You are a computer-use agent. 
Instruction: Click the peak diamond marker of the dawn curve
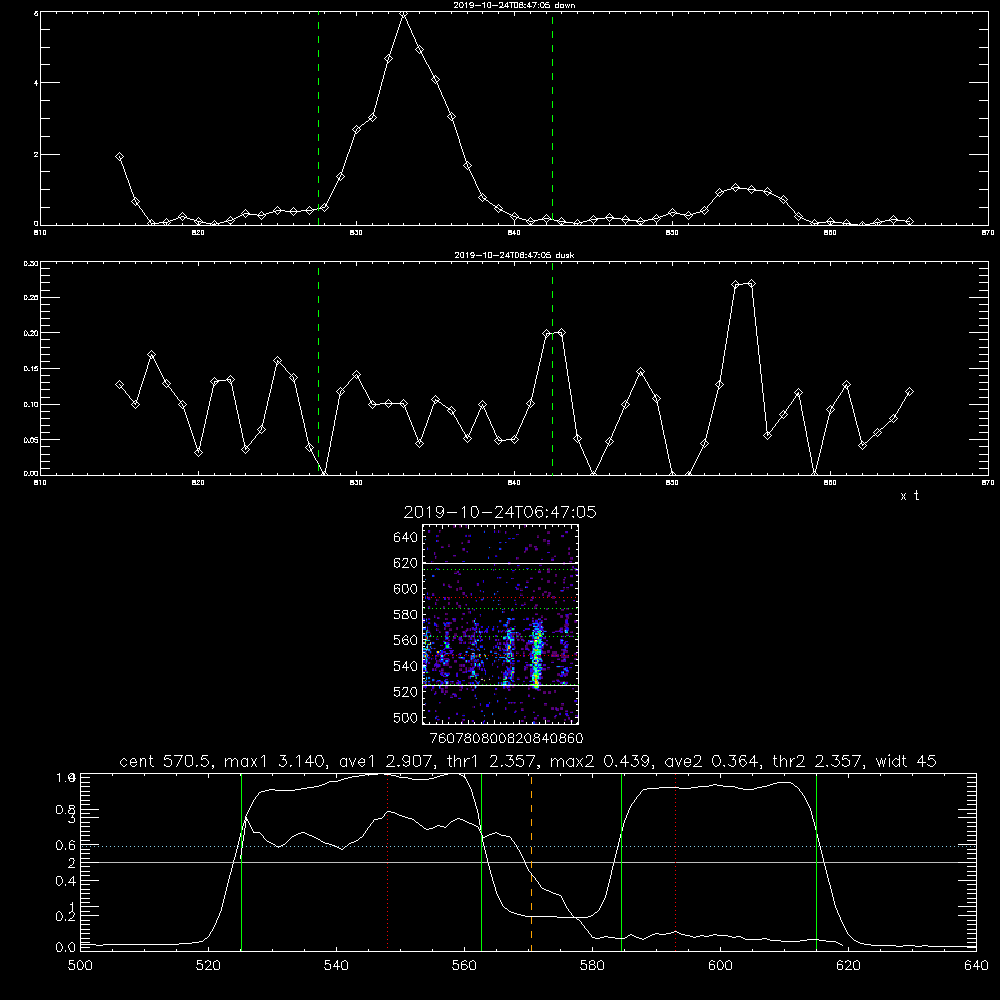[x=403, y=14]
